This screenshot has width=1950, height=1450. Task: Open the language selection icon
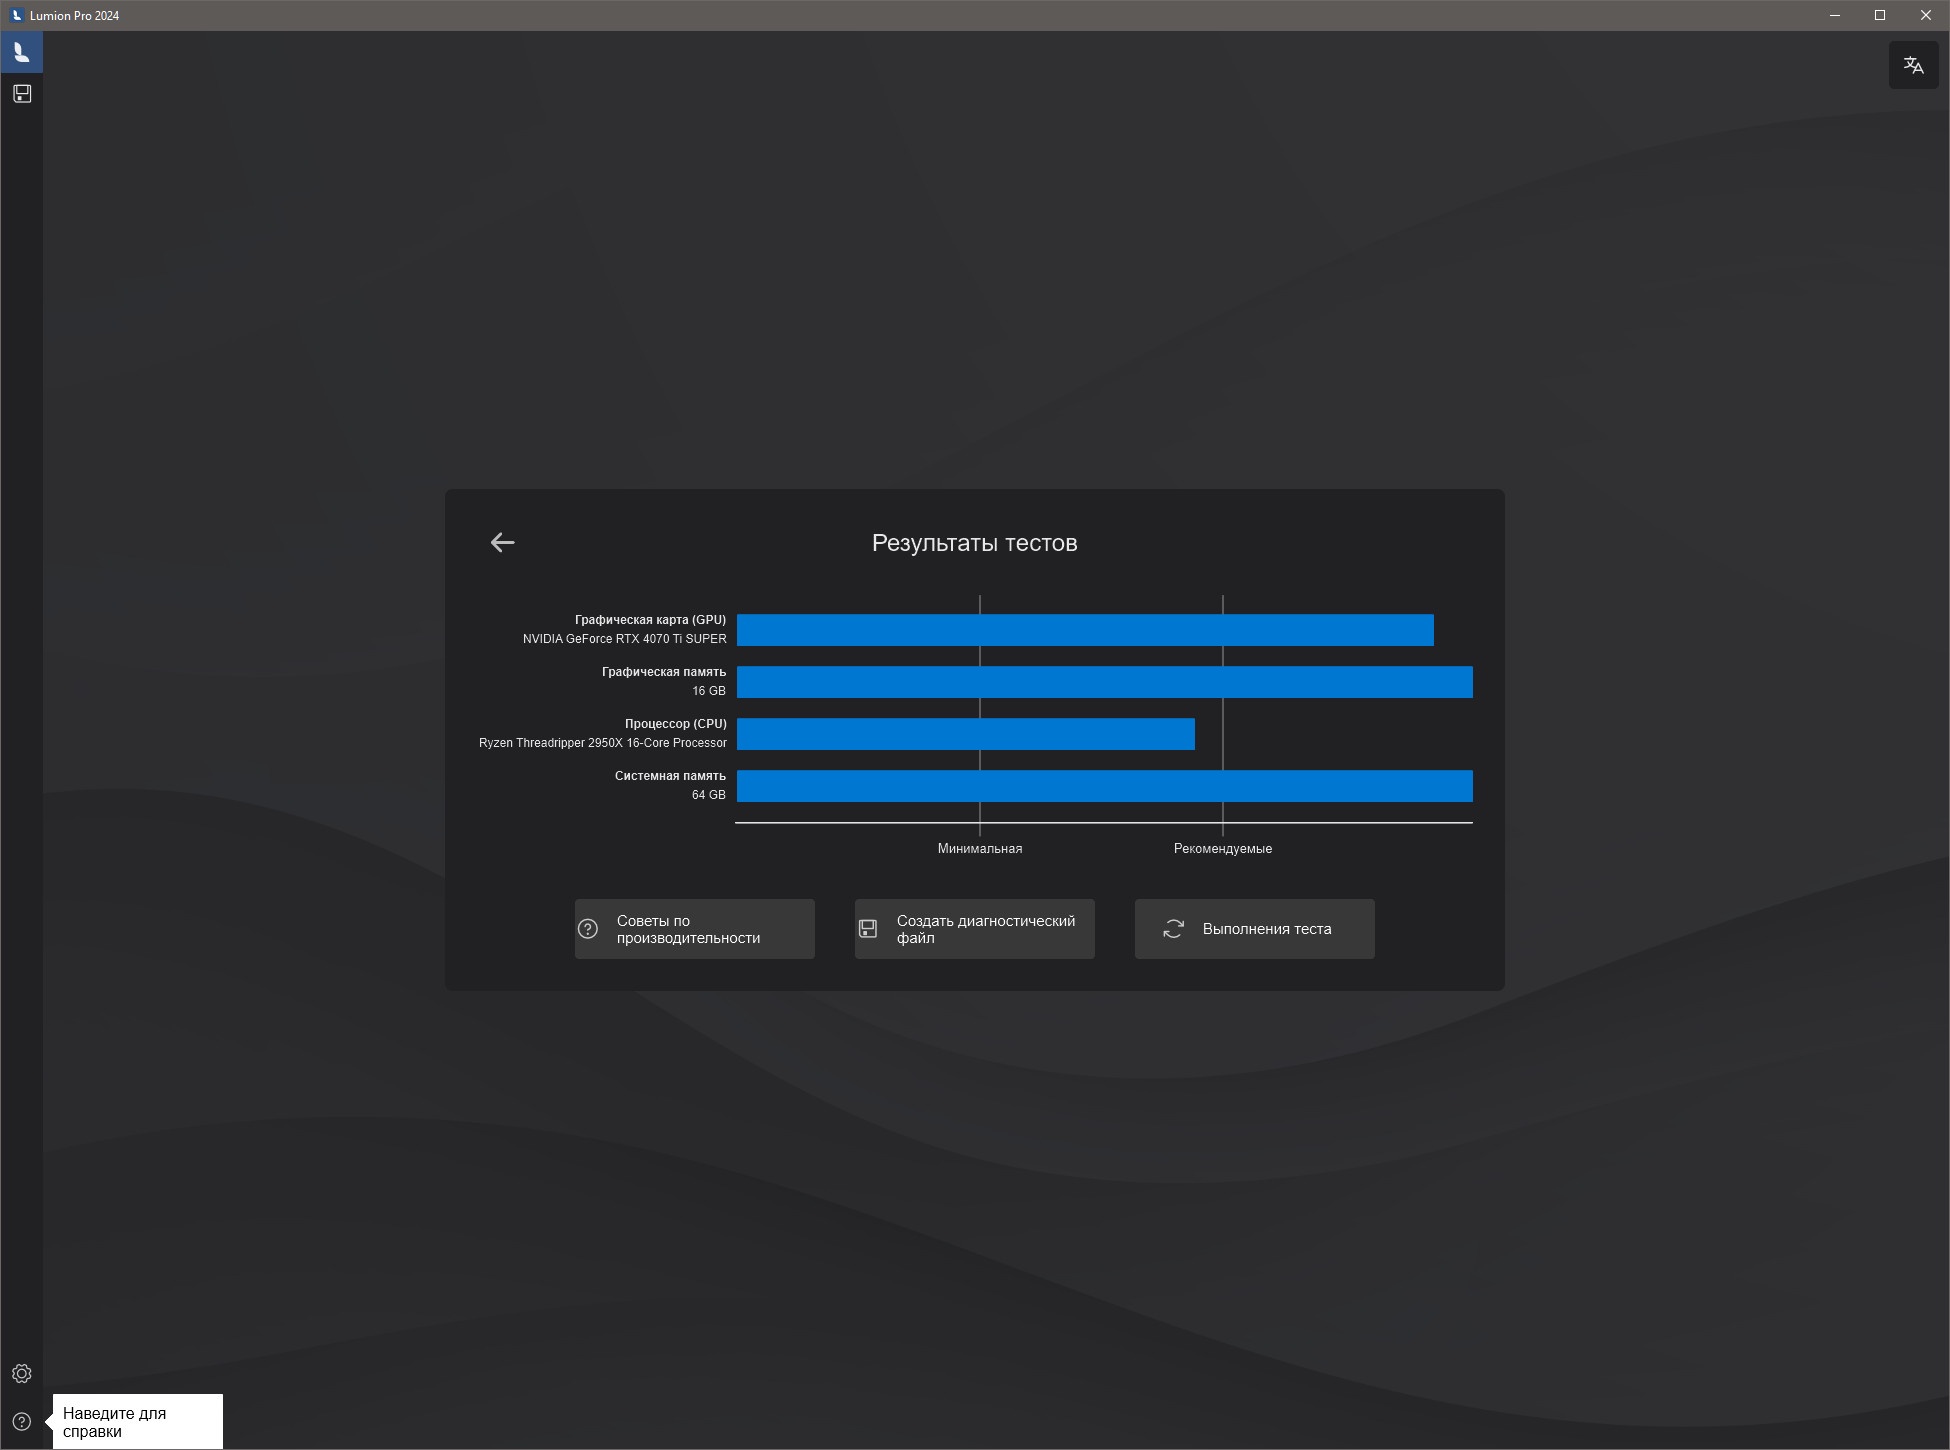pyautogui.click(x=1913, y=66)
